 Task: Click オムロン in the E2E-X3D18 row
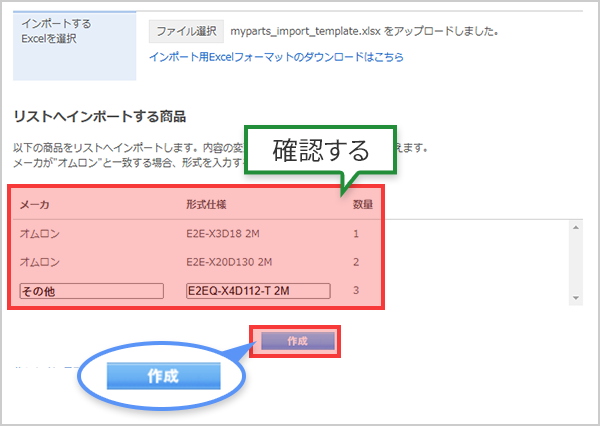pyautogui.click(x=40, y=233)
